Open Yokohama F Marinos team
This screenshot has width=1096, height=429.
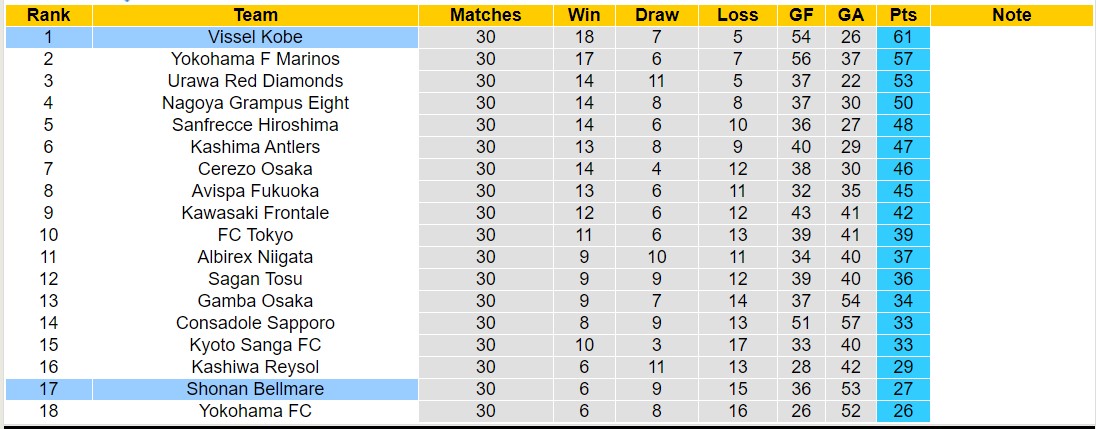pyautogui.click(x=255, y=59)
